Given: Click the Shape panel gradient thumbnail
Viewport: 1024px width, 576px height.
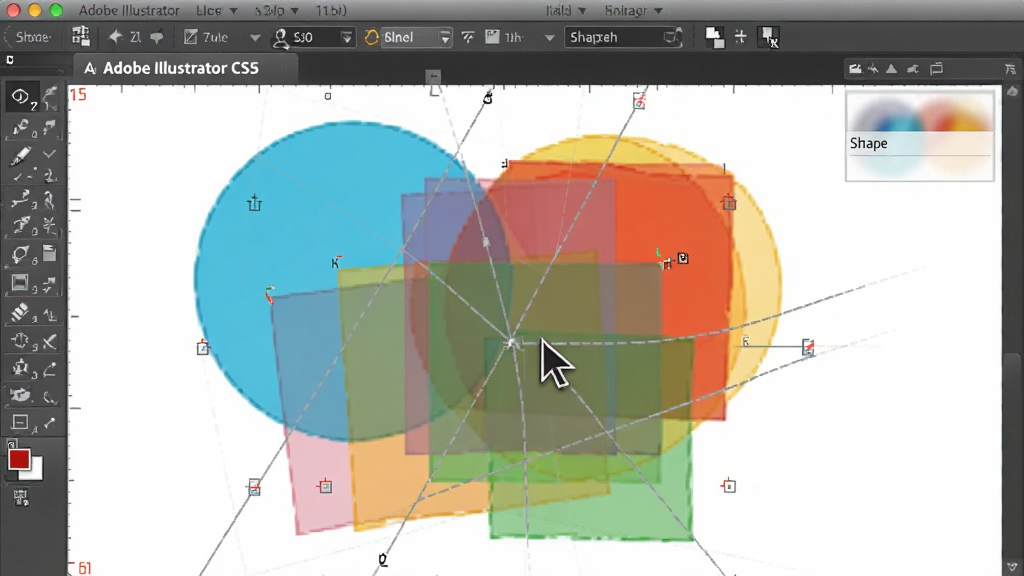Looking at the screenshot, I should coord(920,113).
